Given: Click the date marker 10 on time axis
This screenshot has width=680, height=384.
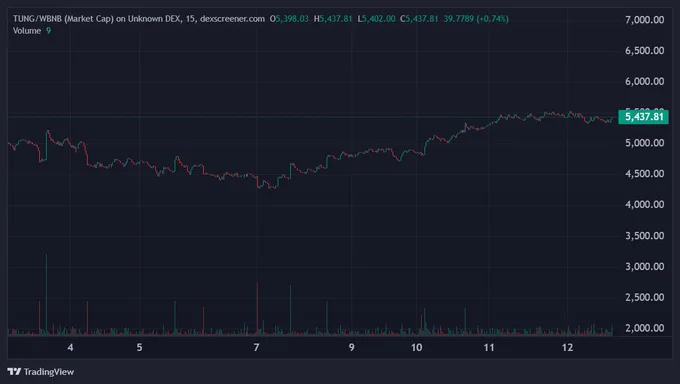Looking at the screenshot, I should click(x=417, y=347).
